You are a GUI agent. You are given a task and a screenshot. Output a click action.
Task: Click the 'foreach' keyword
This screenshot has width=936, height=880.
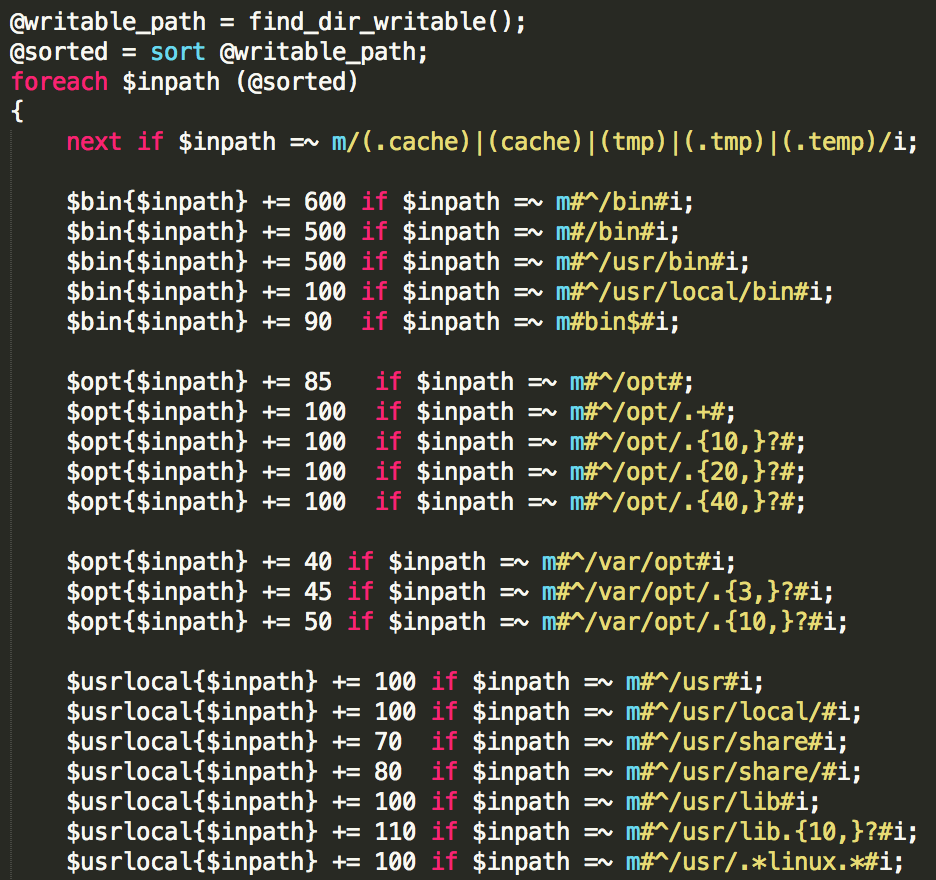(60, 82)
